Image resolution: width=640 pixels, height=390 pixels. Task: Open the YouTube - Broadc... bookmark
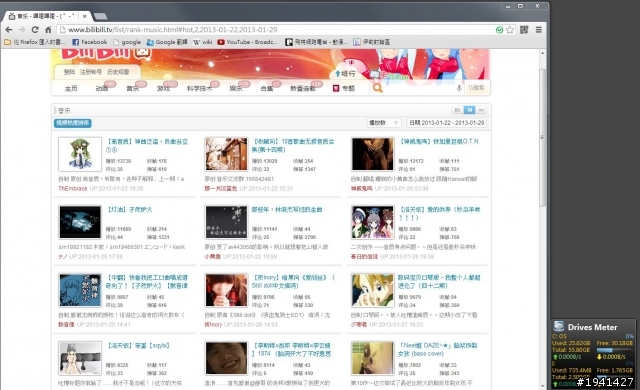click(247, 42)
